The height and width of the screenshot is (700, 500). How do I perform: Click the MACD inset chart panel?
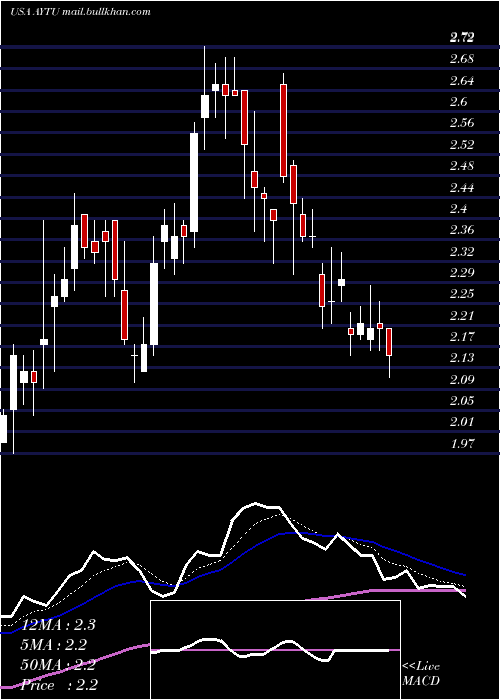pyautogui.click(x=275, y=650)
